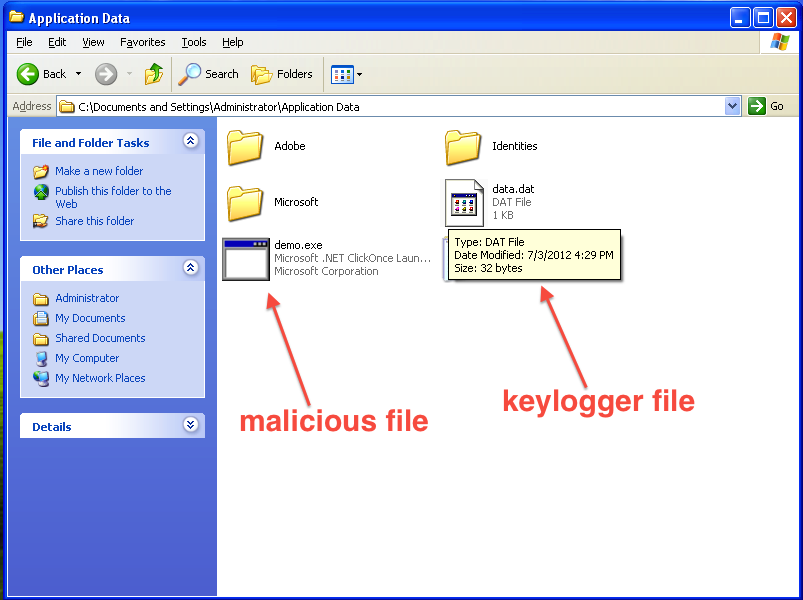Select the Identities folder
803x600 pixels.
coord(463,147)
